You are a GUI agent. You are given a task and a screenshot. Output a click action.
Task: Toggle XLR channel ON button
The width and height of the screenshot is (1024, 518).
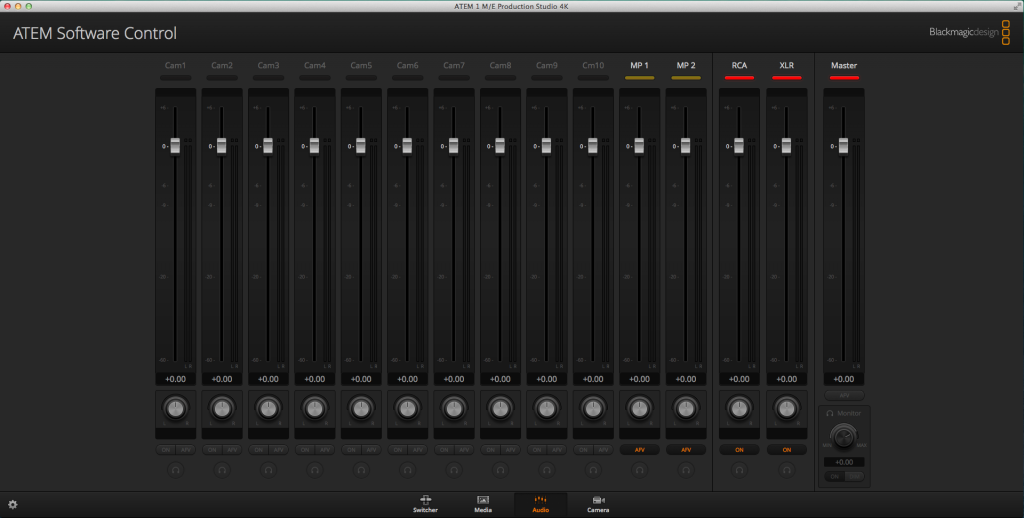(786, 449)
